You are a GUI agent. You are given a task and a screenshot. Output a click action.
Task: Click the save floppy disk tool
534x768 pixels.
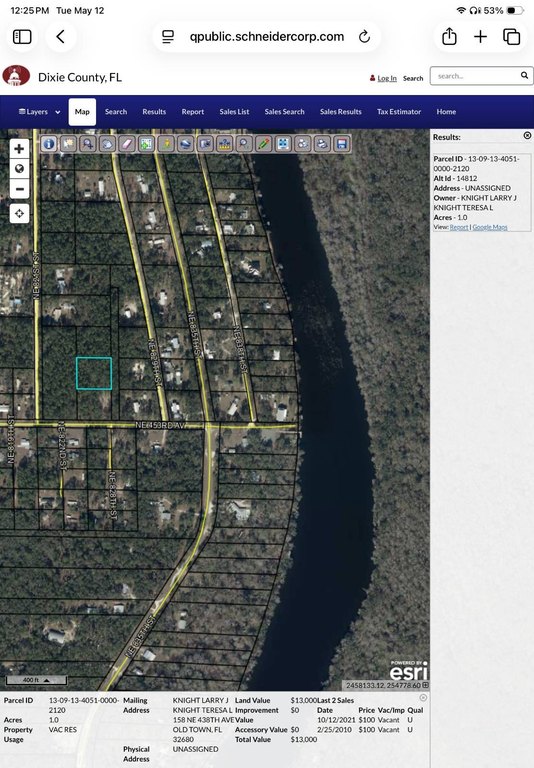pyautogui.click(x=342, y=144)
